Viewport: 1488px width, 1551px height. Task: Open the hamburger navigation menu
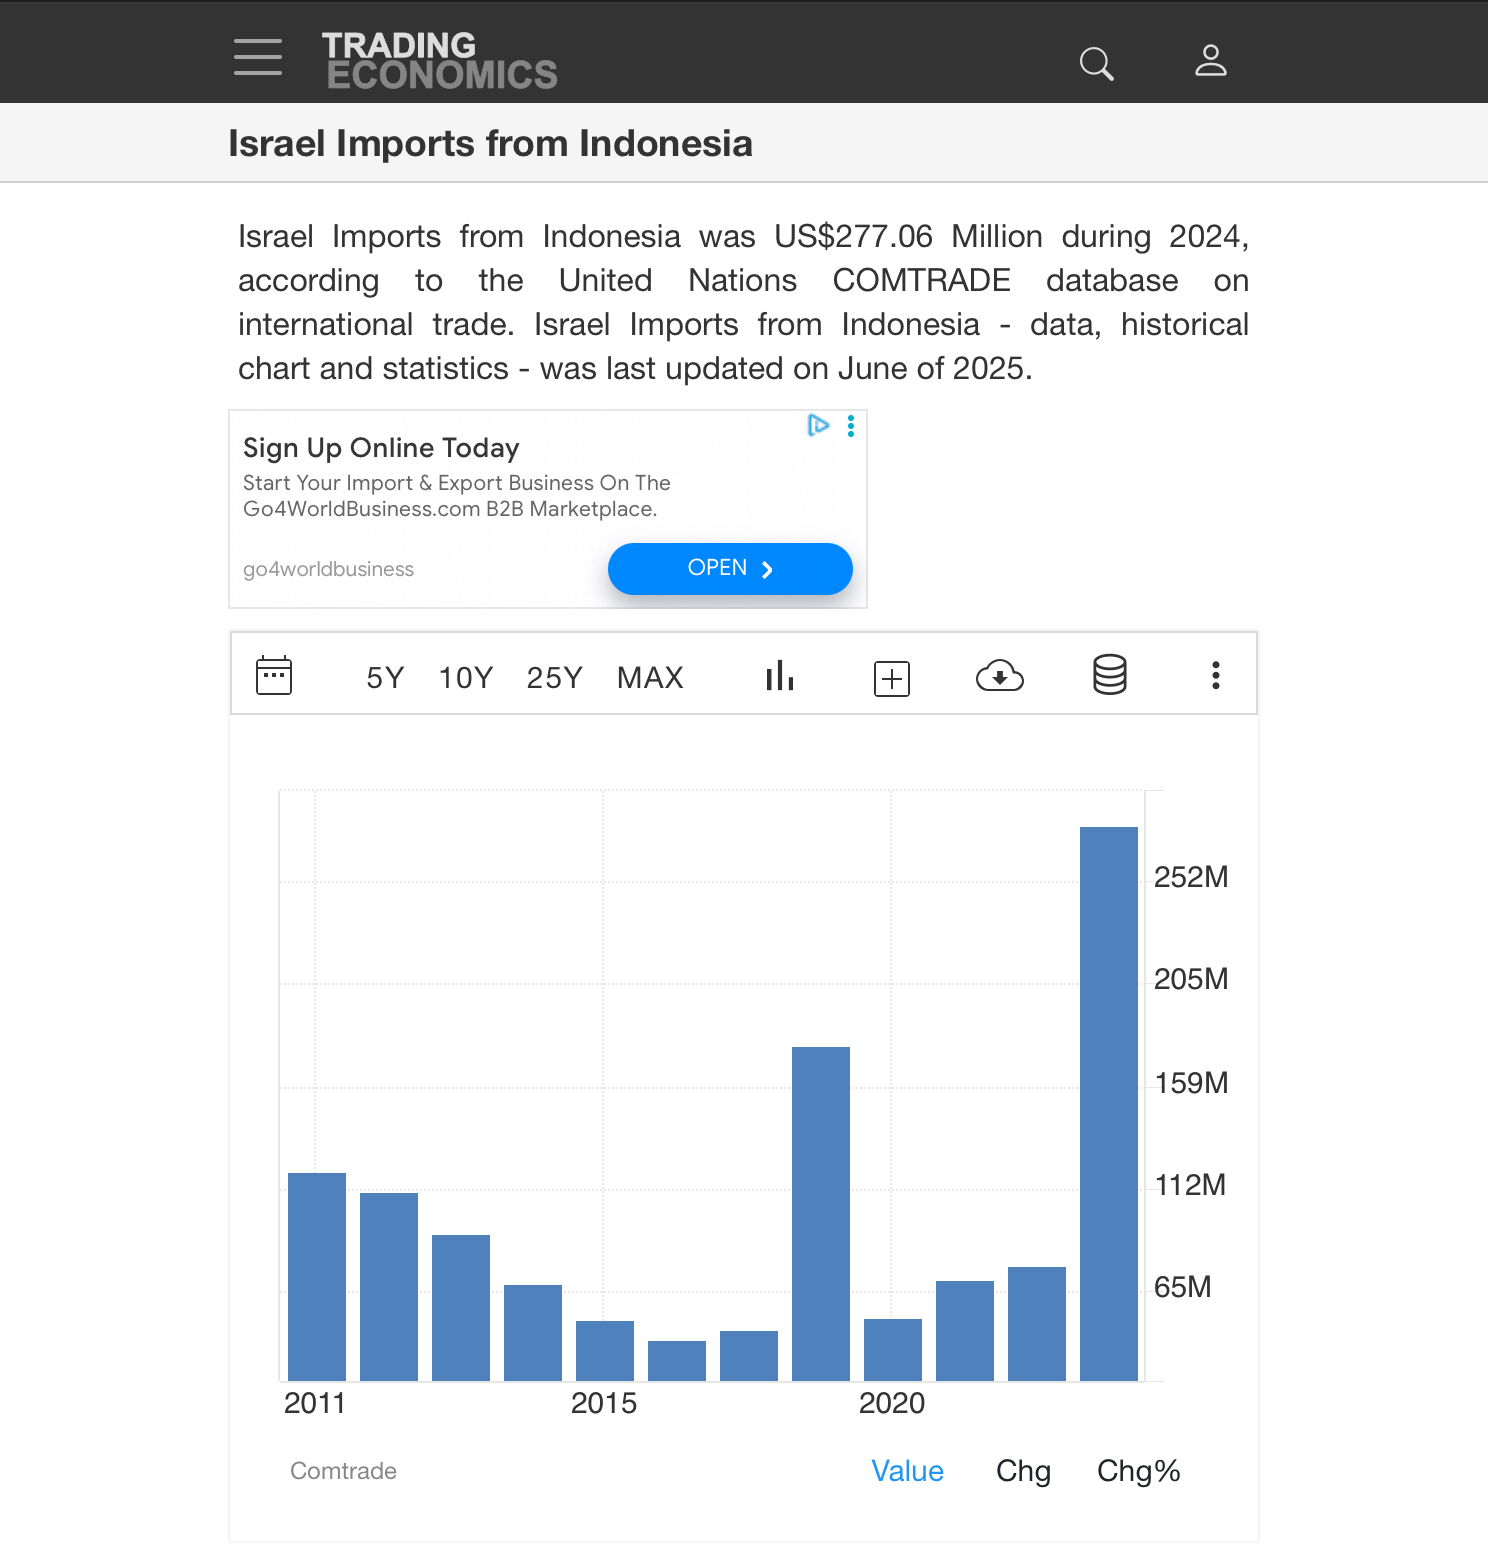click(x=257, y=57)
